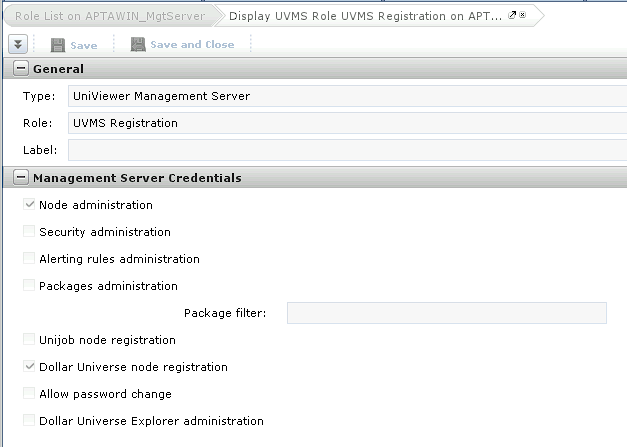Viewport: 627px width, 447px height.
Task: Click into the Package filter field
Action: pyautogui.click(x=447, y=313)
